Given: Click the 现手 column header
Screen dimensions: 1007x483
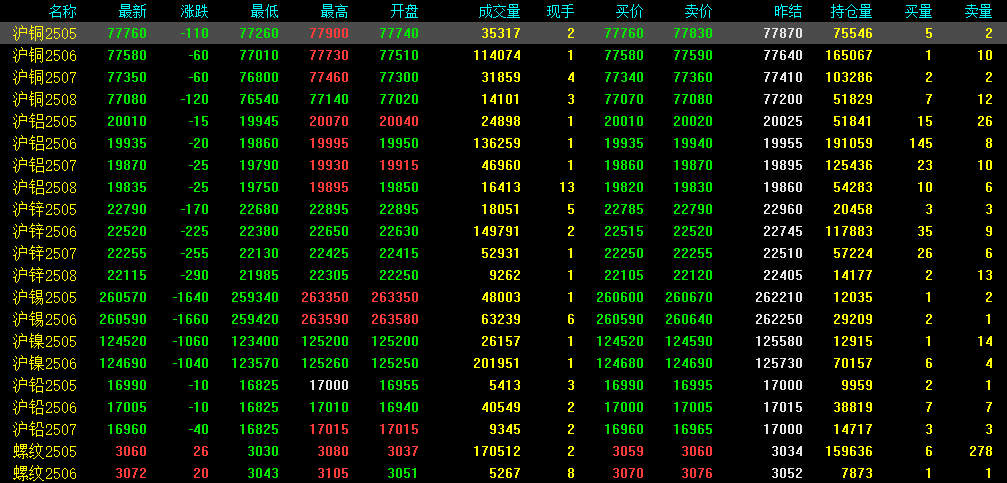Looking at the screenshot, I should click(561, 11).
